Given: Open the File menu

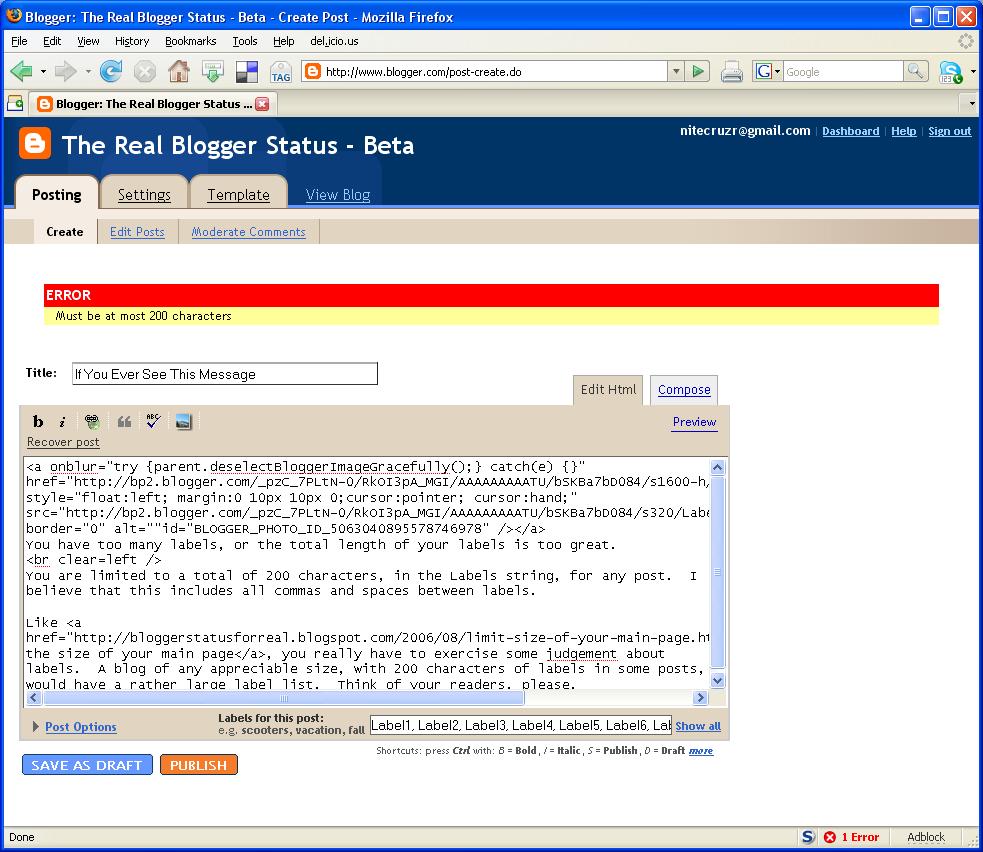Looking at the screenshot, I should pyautogui.click(x=19, y=41).
